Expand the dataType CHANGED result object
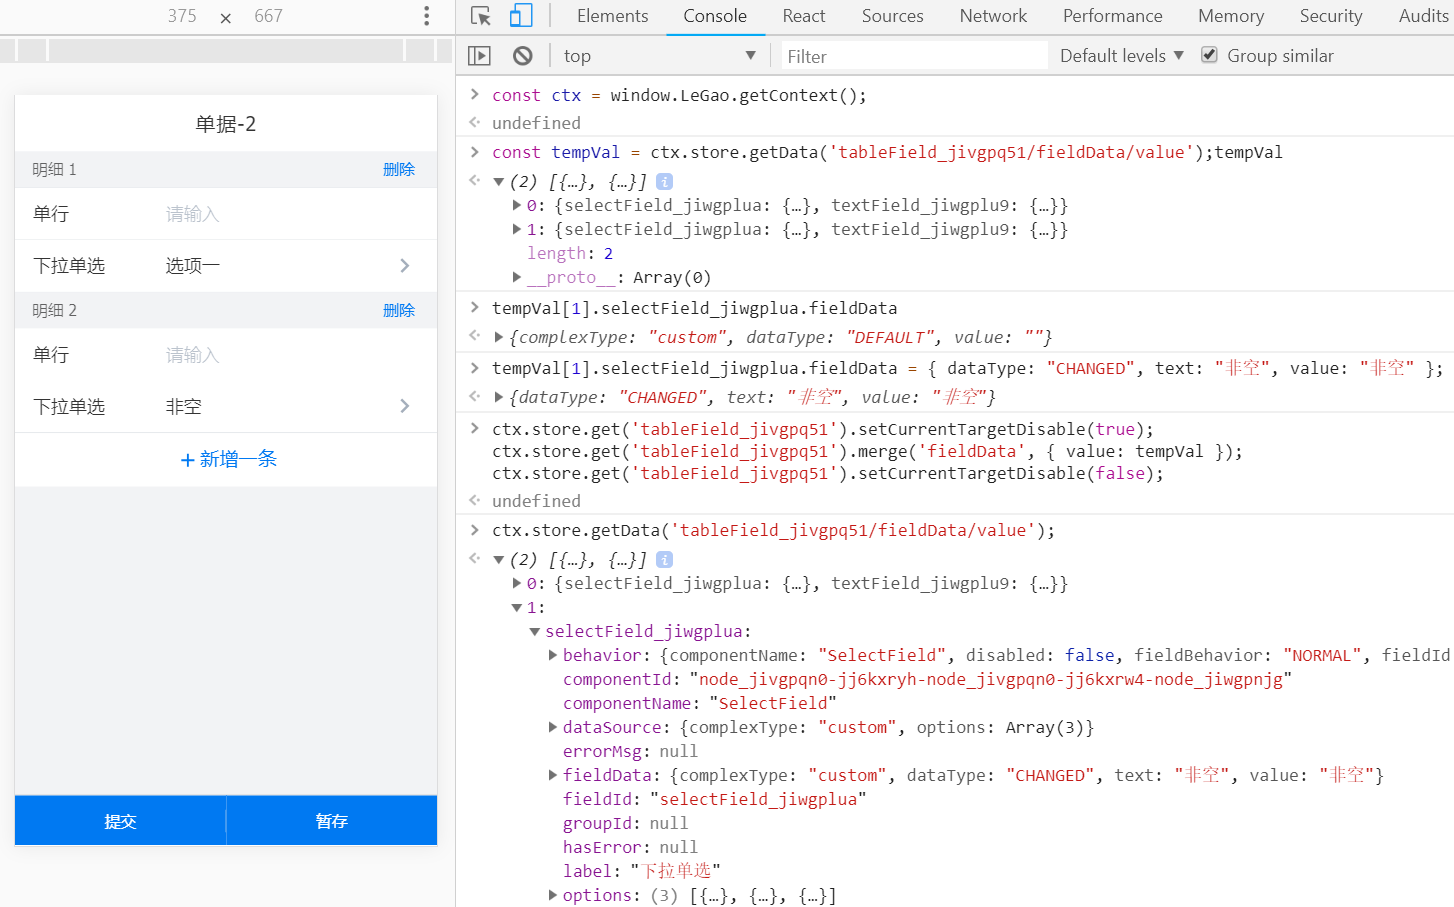The image size is (1454, 907). coord(498,397)
